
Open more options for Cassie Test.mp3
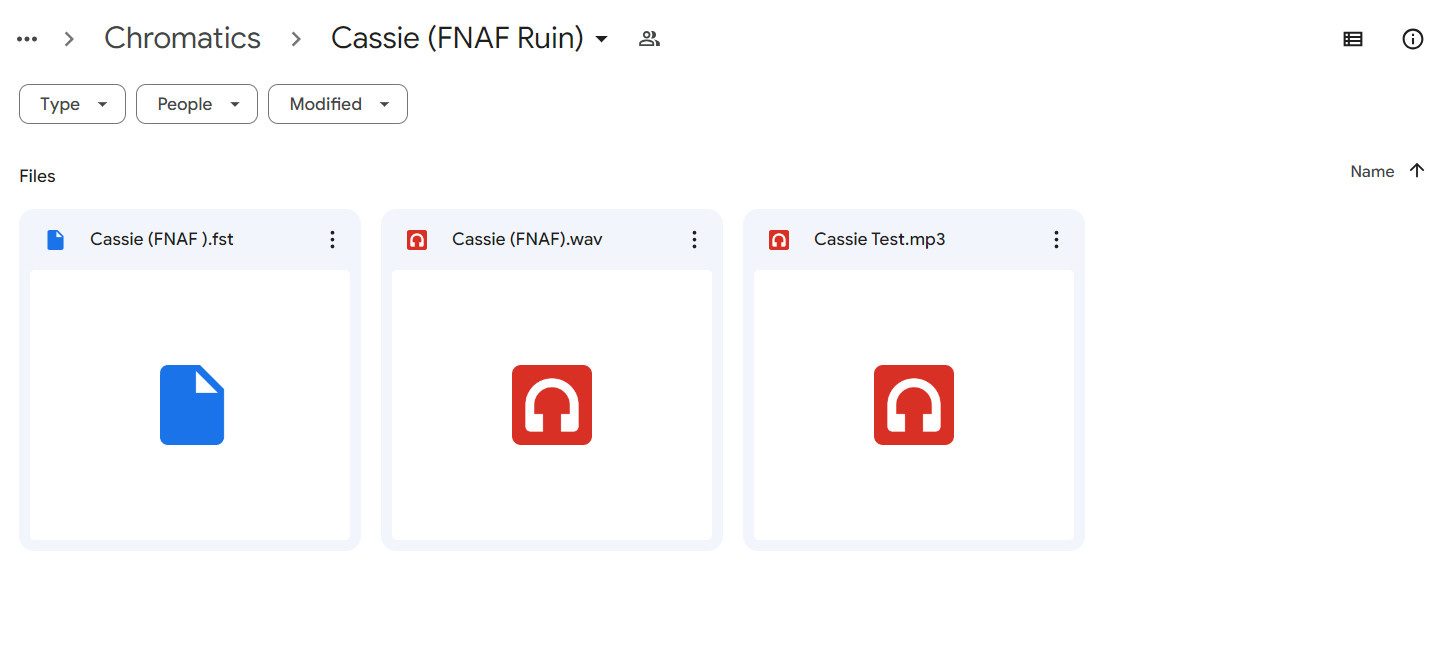pyautogui.click(x=1057, y=239)
